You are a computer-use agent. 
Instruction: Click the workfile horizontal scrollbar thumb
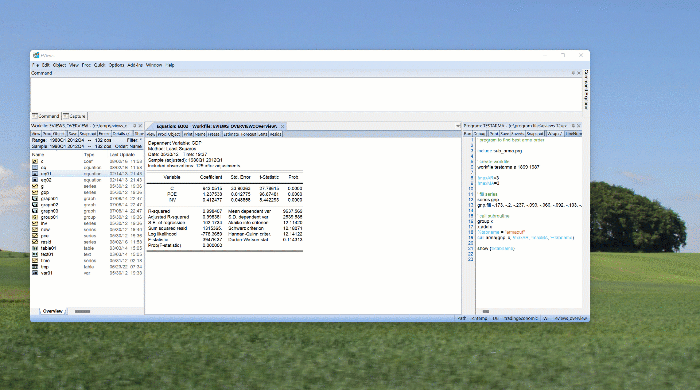coord(82,311)
